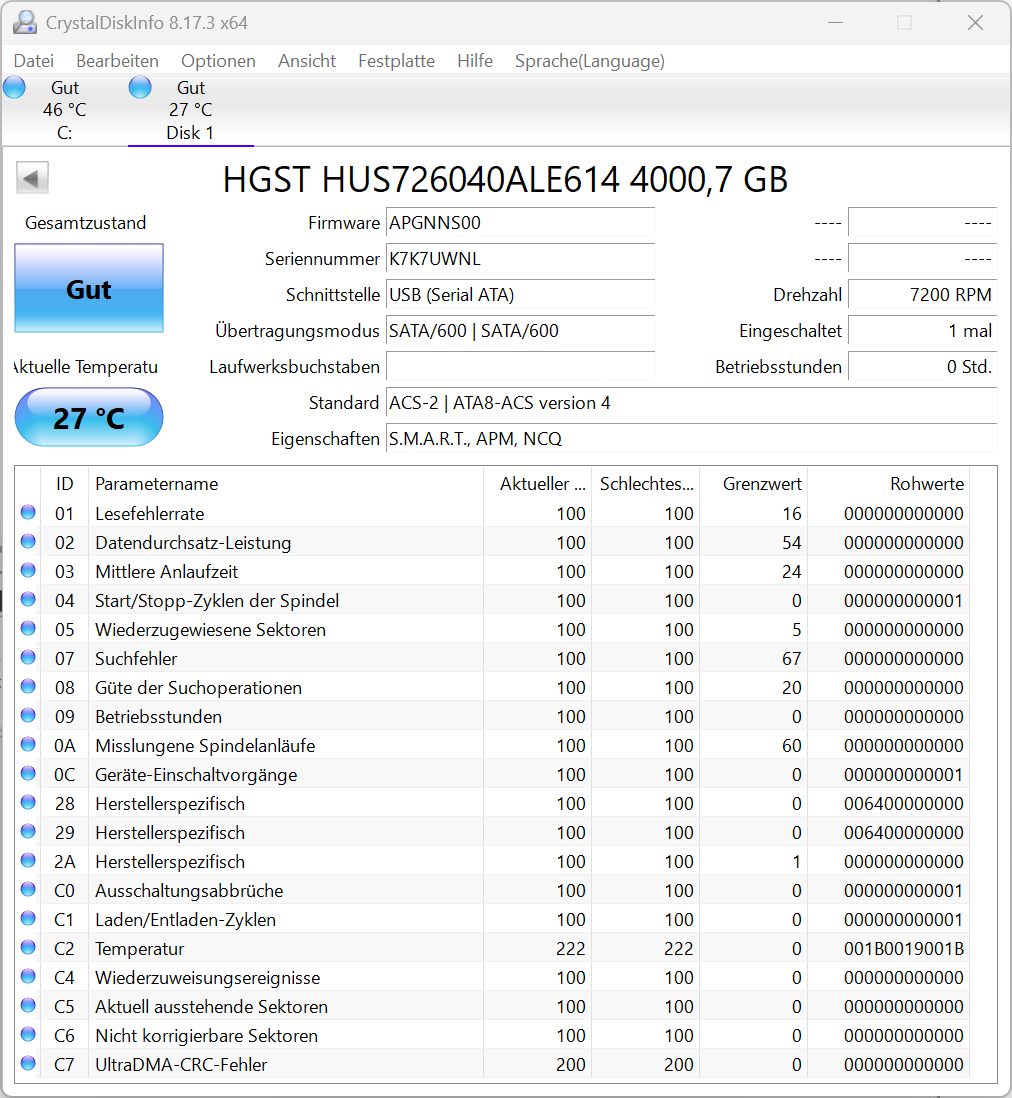Open the Festplatte menu
This screenshot has width=1012, height=1098.
(x=396, y=61)
